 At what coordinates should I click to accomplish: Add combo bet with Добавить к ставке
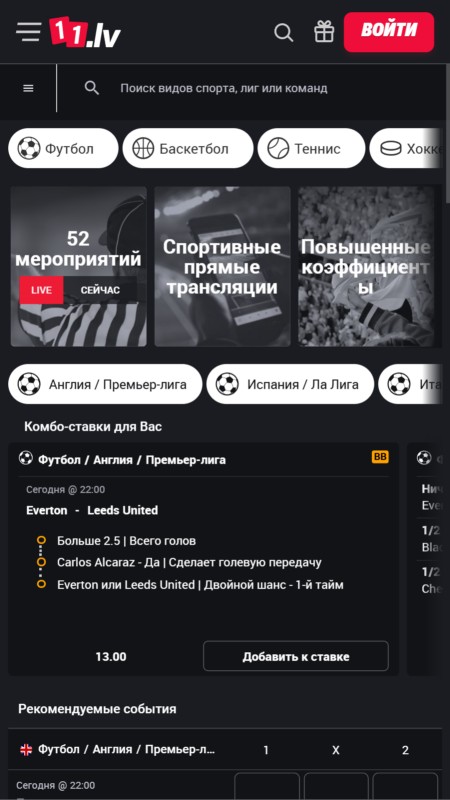(296, 656)
